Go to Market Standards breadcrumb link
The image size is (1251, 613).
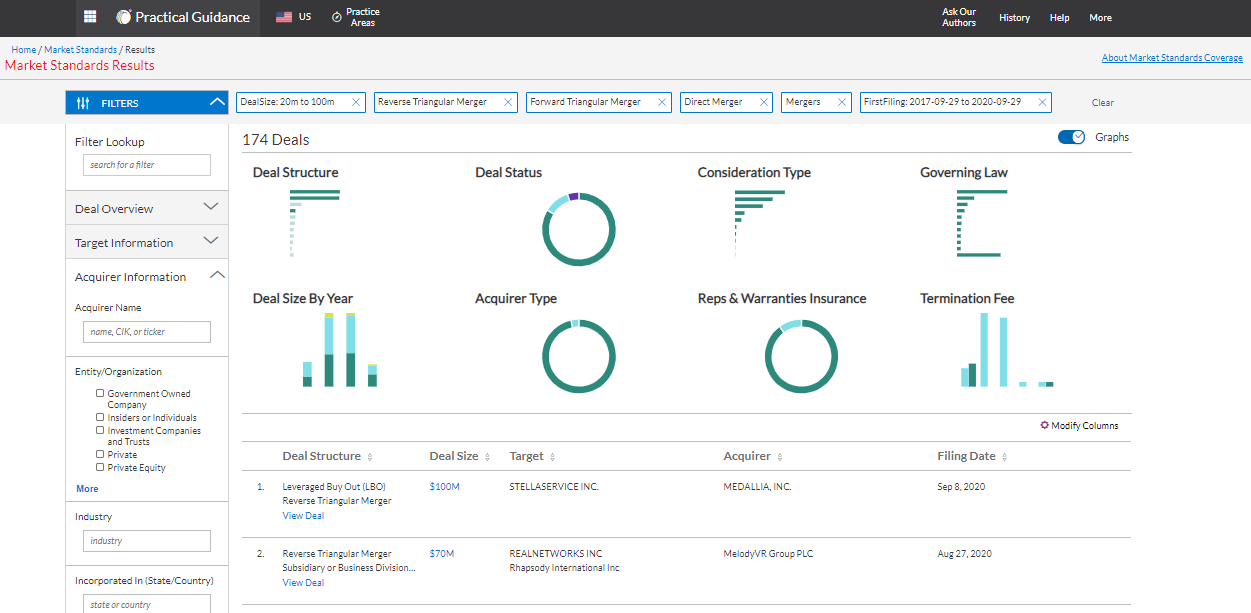click(x=80, y=49)
